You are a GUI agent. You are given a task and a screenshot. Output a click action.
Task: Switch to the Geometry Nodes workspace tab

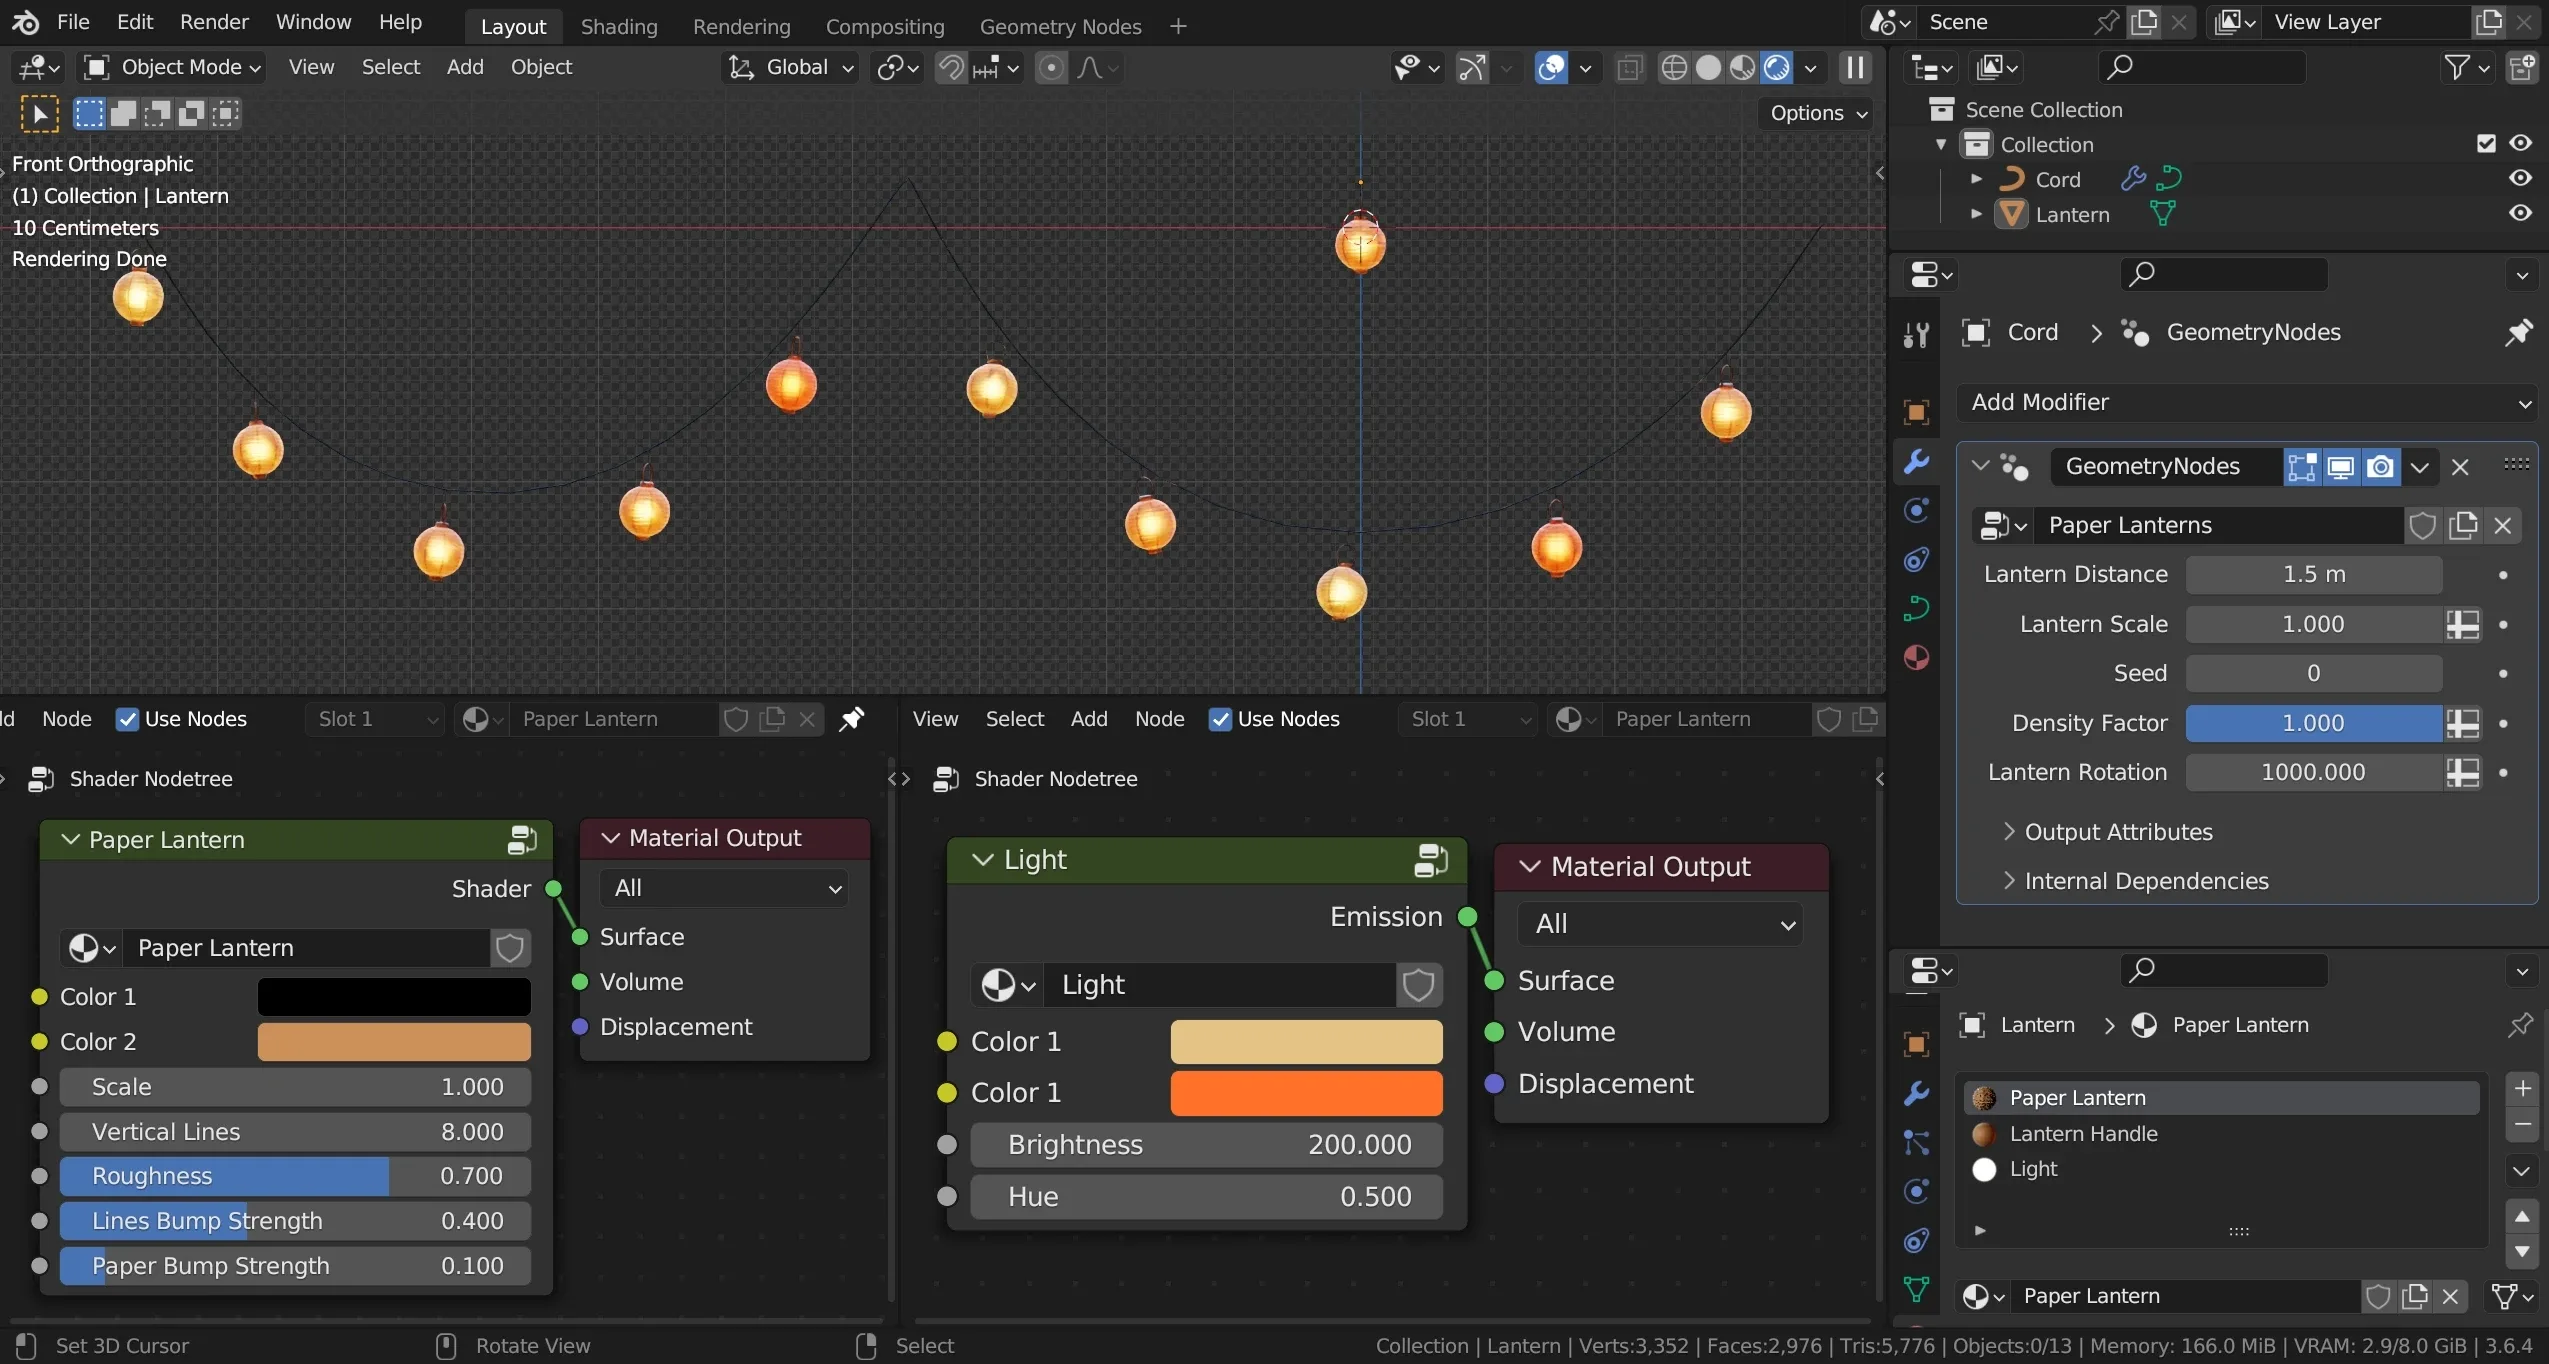(1060, 27)
